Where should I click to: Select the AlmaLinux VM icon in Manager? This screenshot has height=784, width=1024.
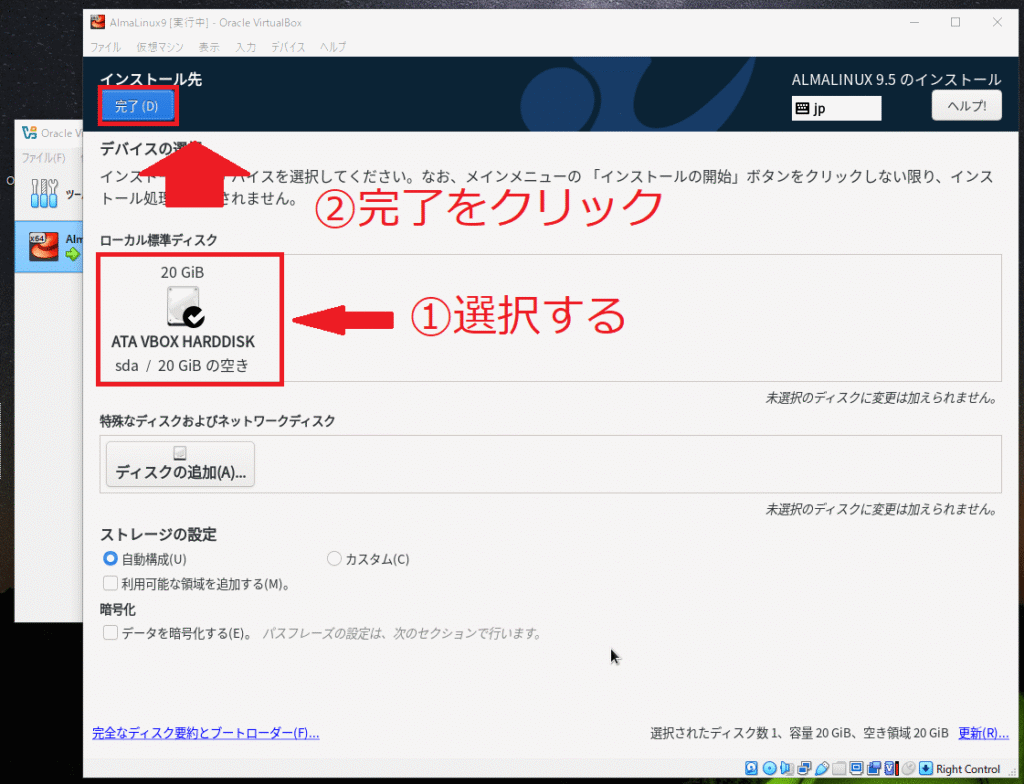[43, 246]
